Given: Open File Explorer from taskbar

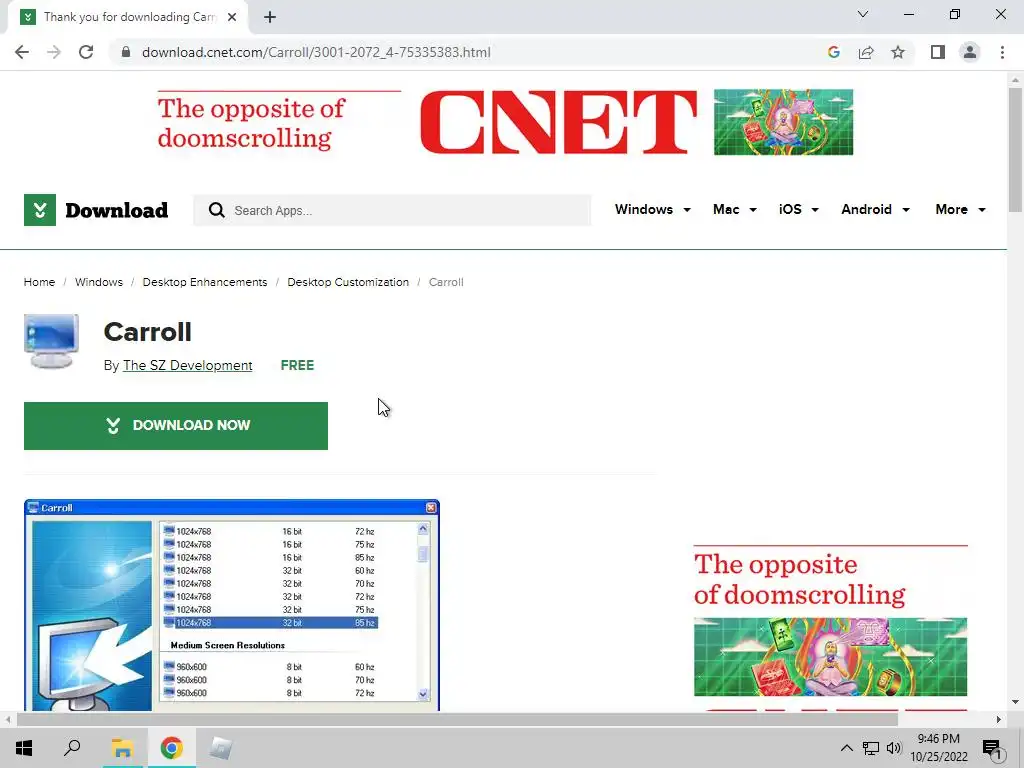Looking at the screenshot, I should 122,748.
